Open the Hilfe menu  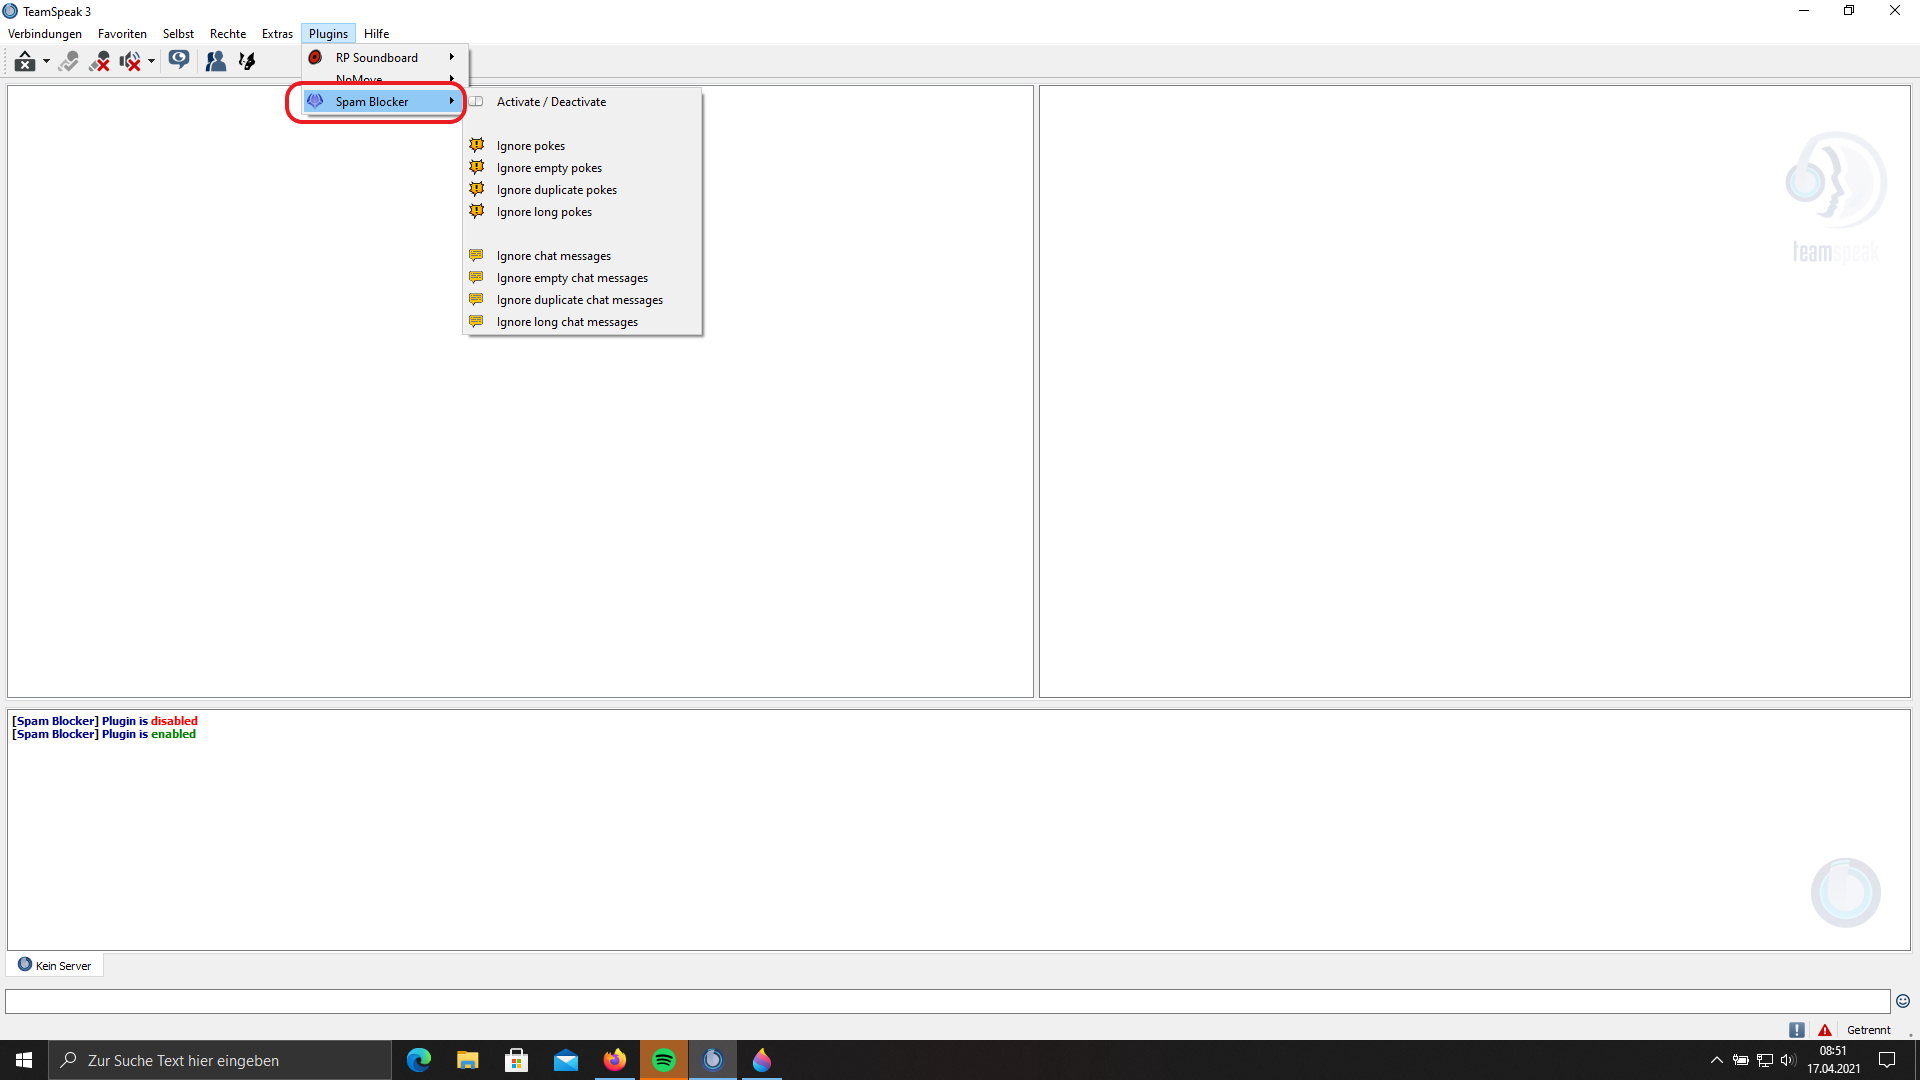(x=377, y=34)
